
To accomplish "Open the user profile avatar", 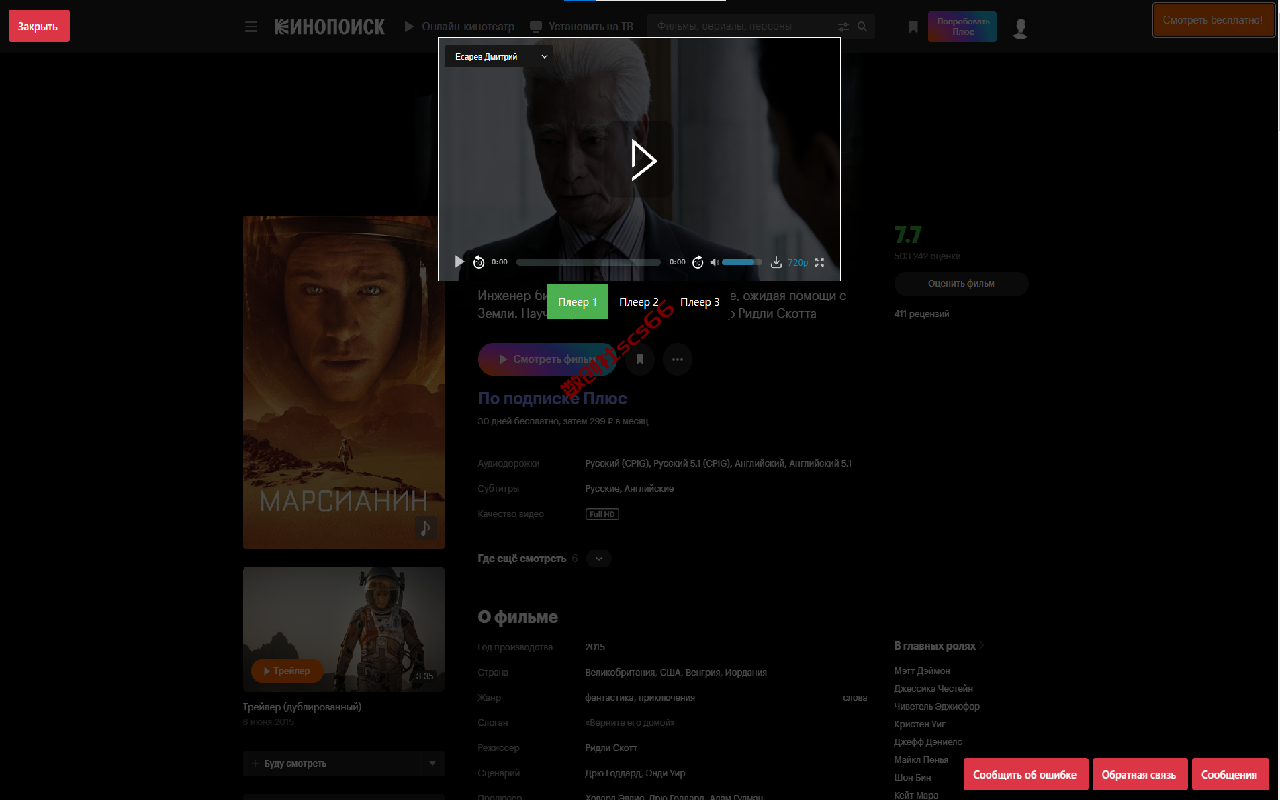I will pyautogui.click(x=1020, y=28).
